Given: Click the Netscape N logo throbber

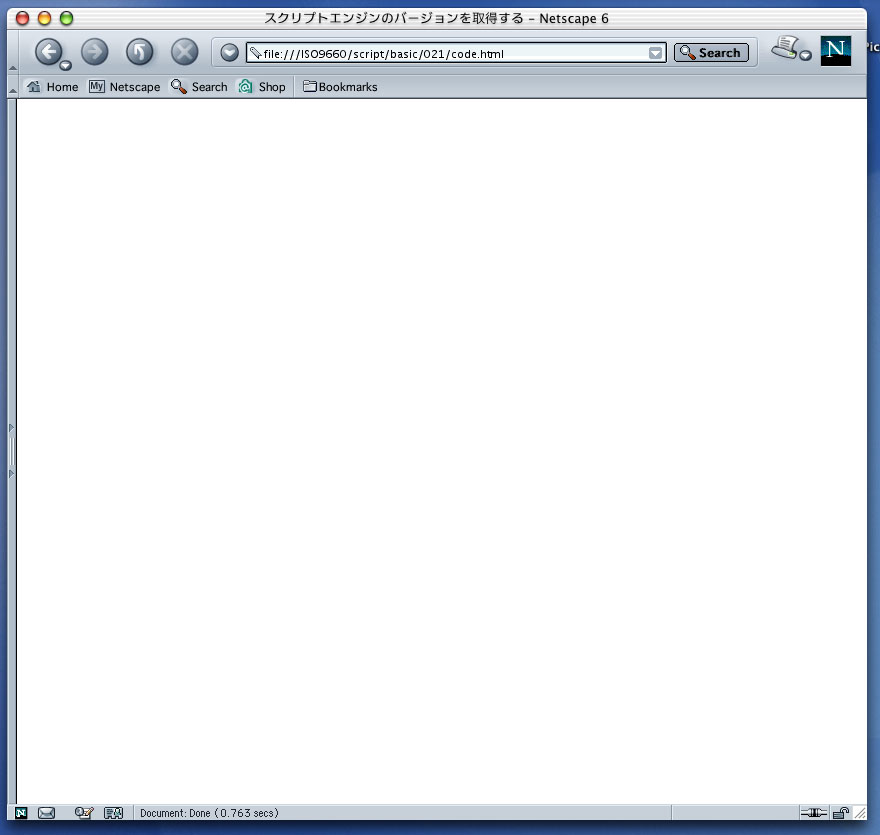Looking at the screenshot, I should [835, 51].
